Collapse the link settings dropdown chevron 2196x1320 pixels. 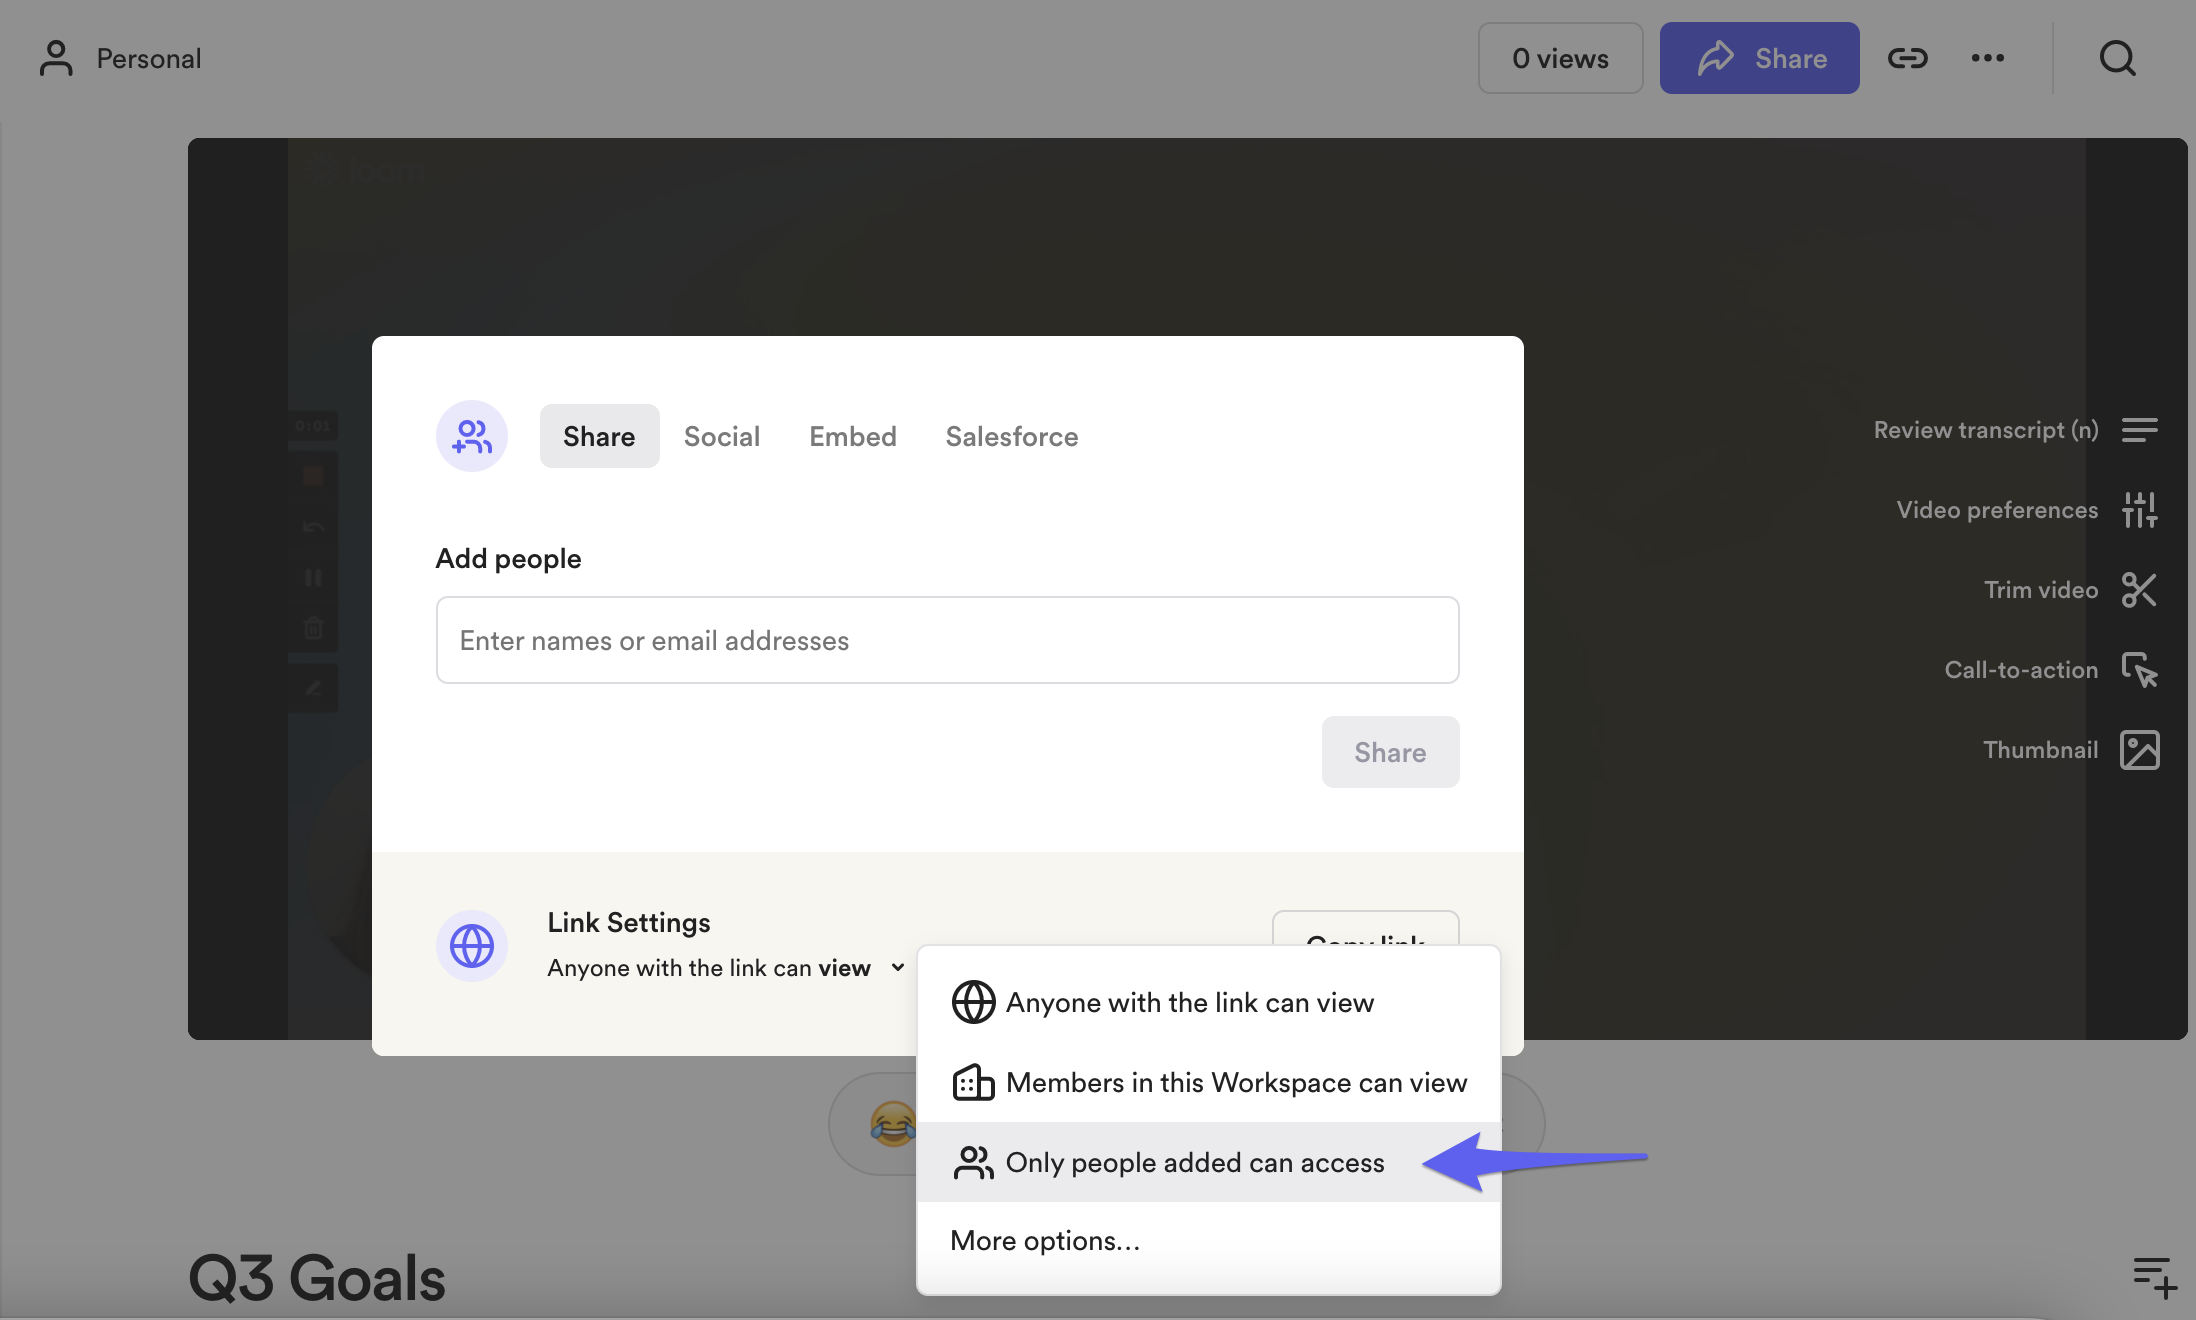(x=898, y=967)
